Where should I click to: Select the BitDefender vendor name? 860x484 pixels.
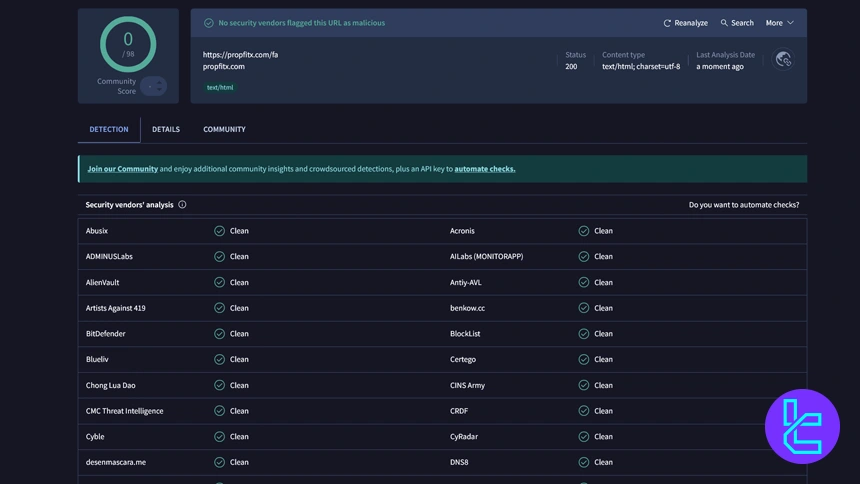(x=105, y=334)
